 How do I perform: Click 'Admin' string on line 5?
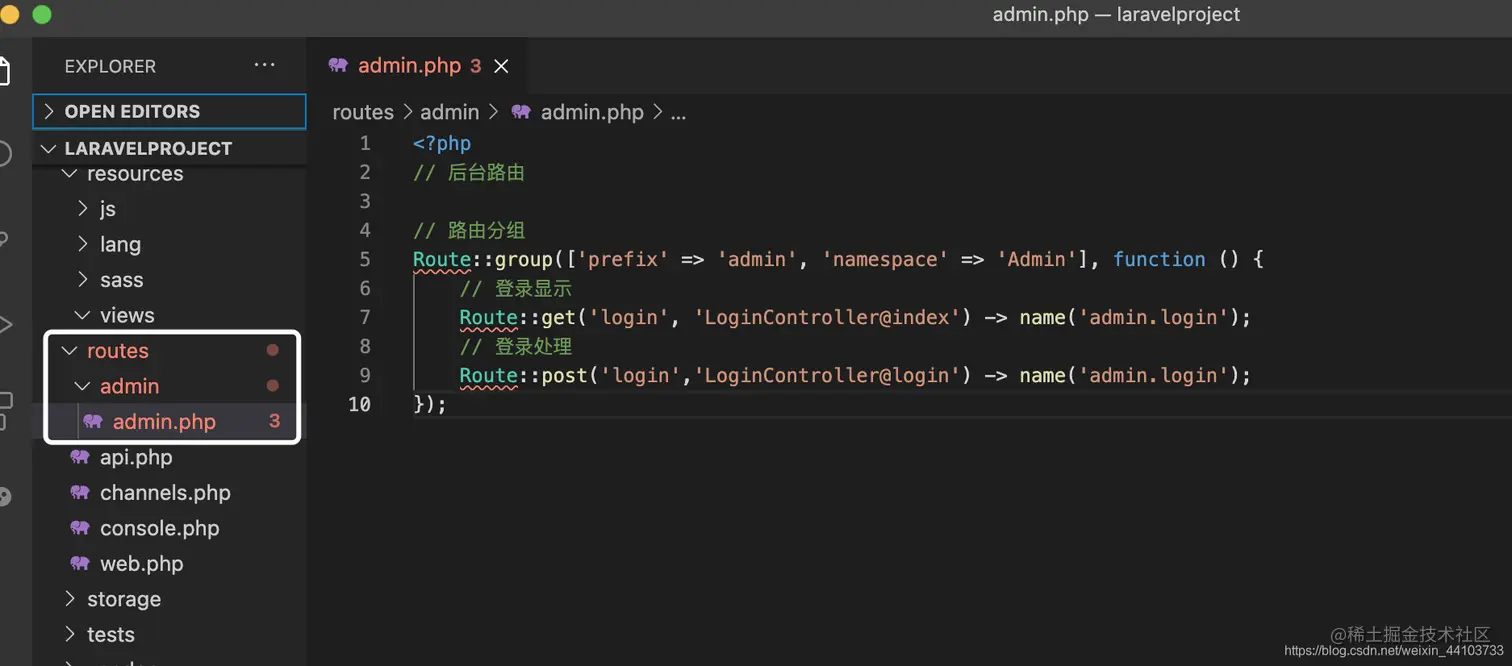coord(1037,259)
